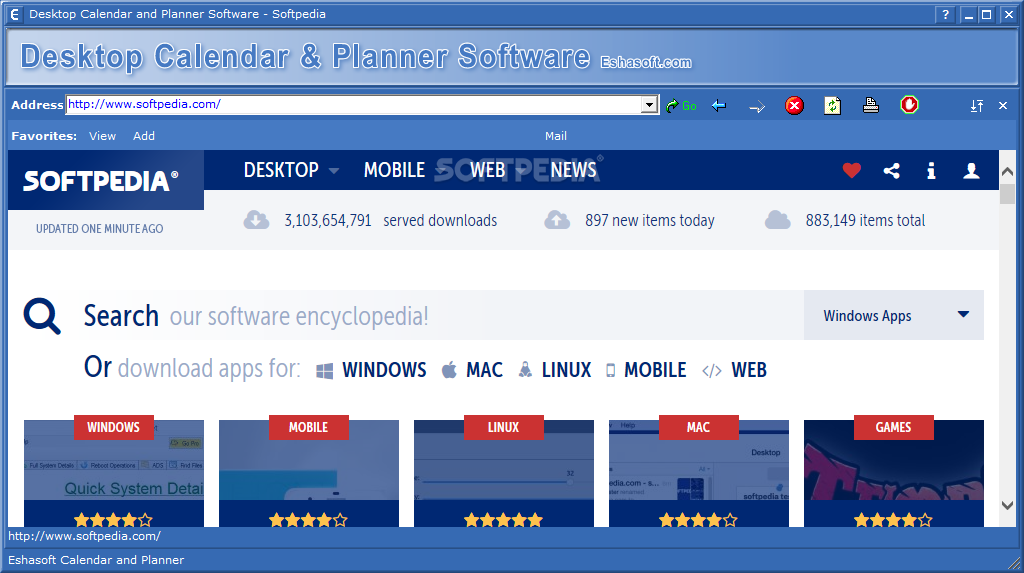Click the served downloads cloud icon
The image size is (1024, 573).
click(x=257, y=220)
